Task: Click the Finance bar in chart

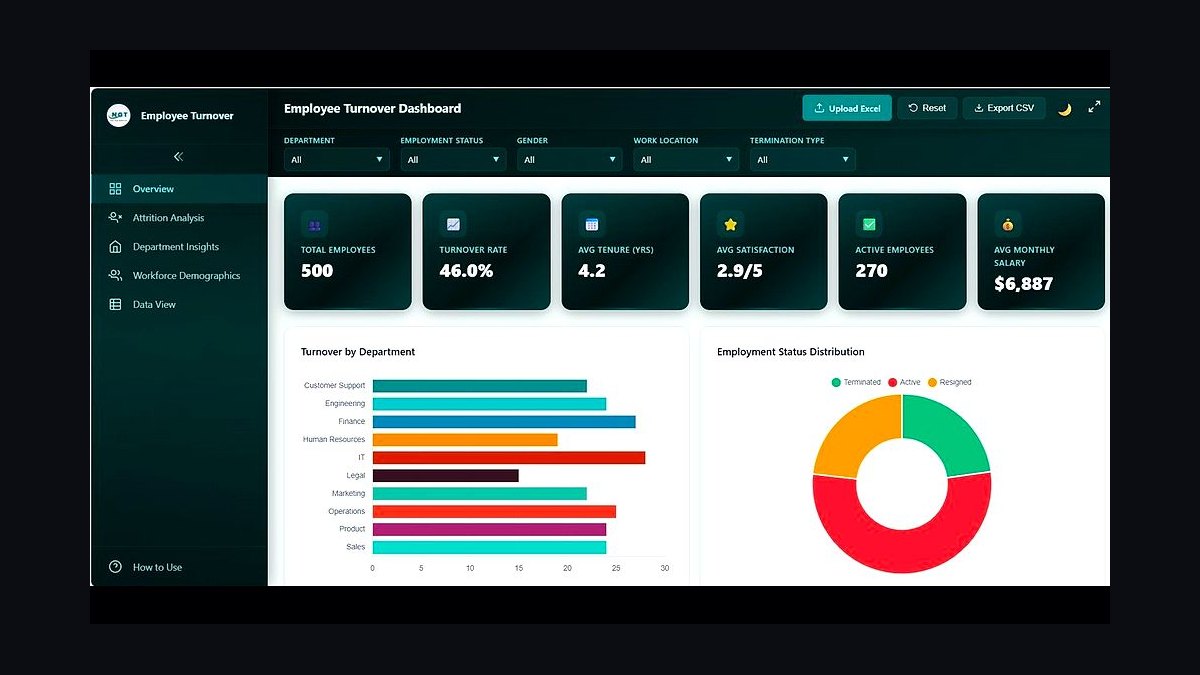Action: [504, 422]
